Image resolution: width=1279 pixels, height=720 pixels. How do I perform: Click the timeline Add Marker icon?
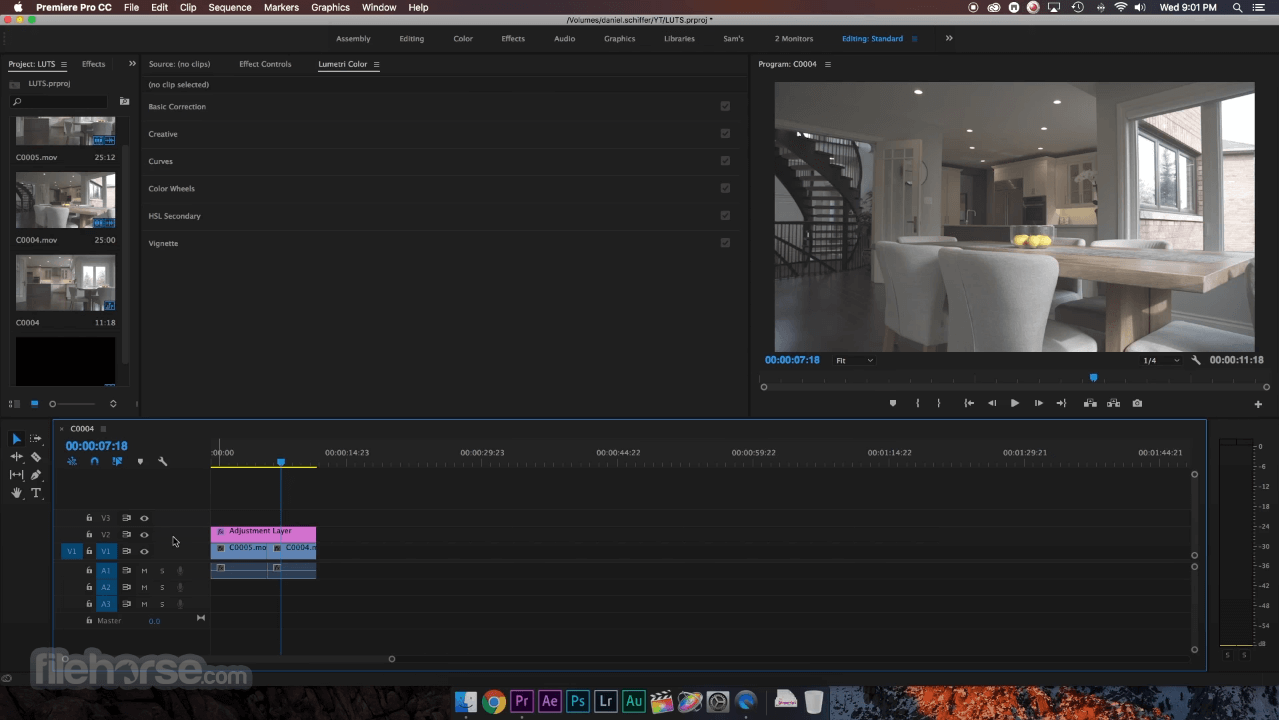pos(140,461)
